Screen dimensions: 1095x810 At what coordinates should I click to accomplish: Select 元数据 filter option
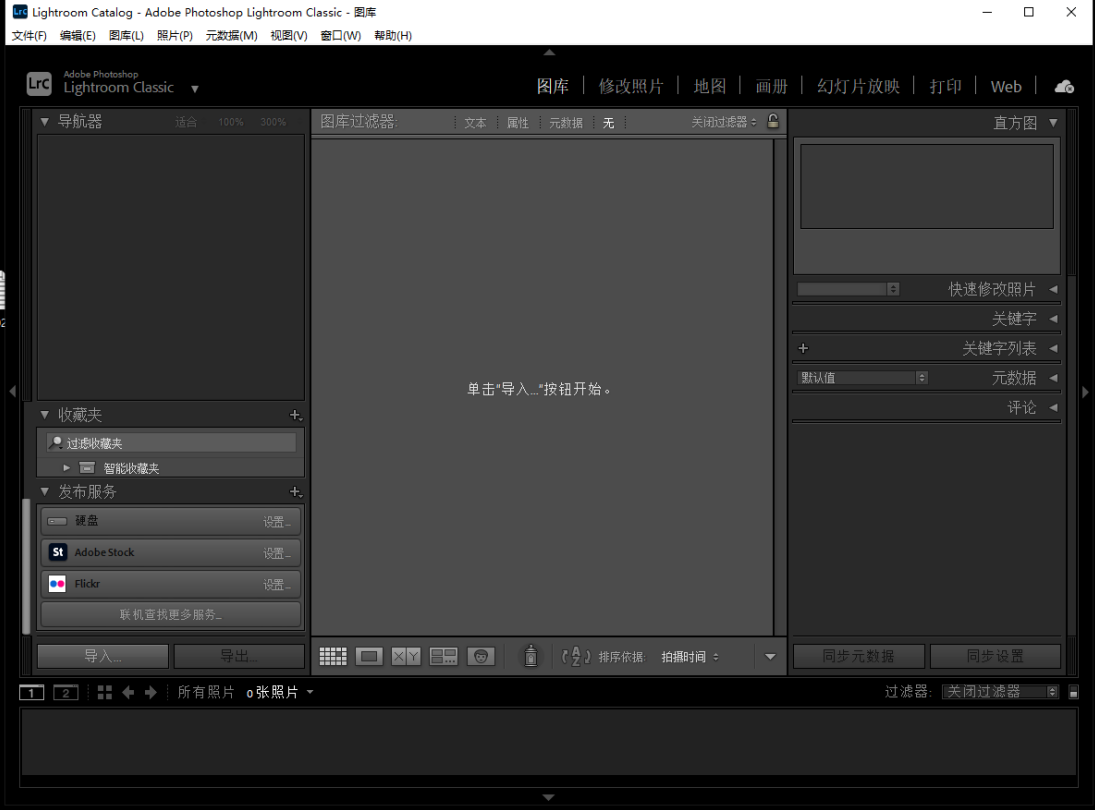566,123
